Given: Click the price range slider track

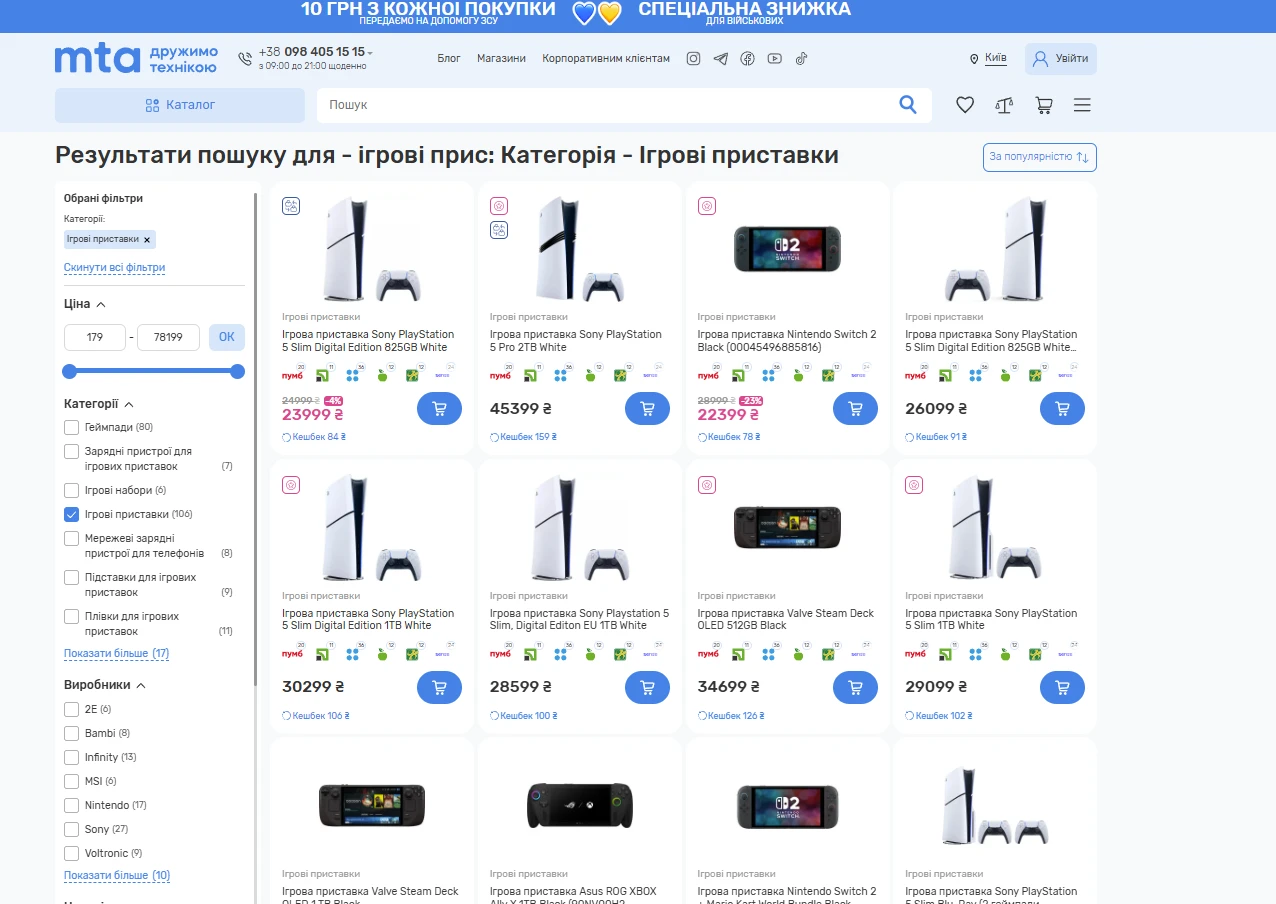Looking at the screenshot, I should (x=153, y=371).
